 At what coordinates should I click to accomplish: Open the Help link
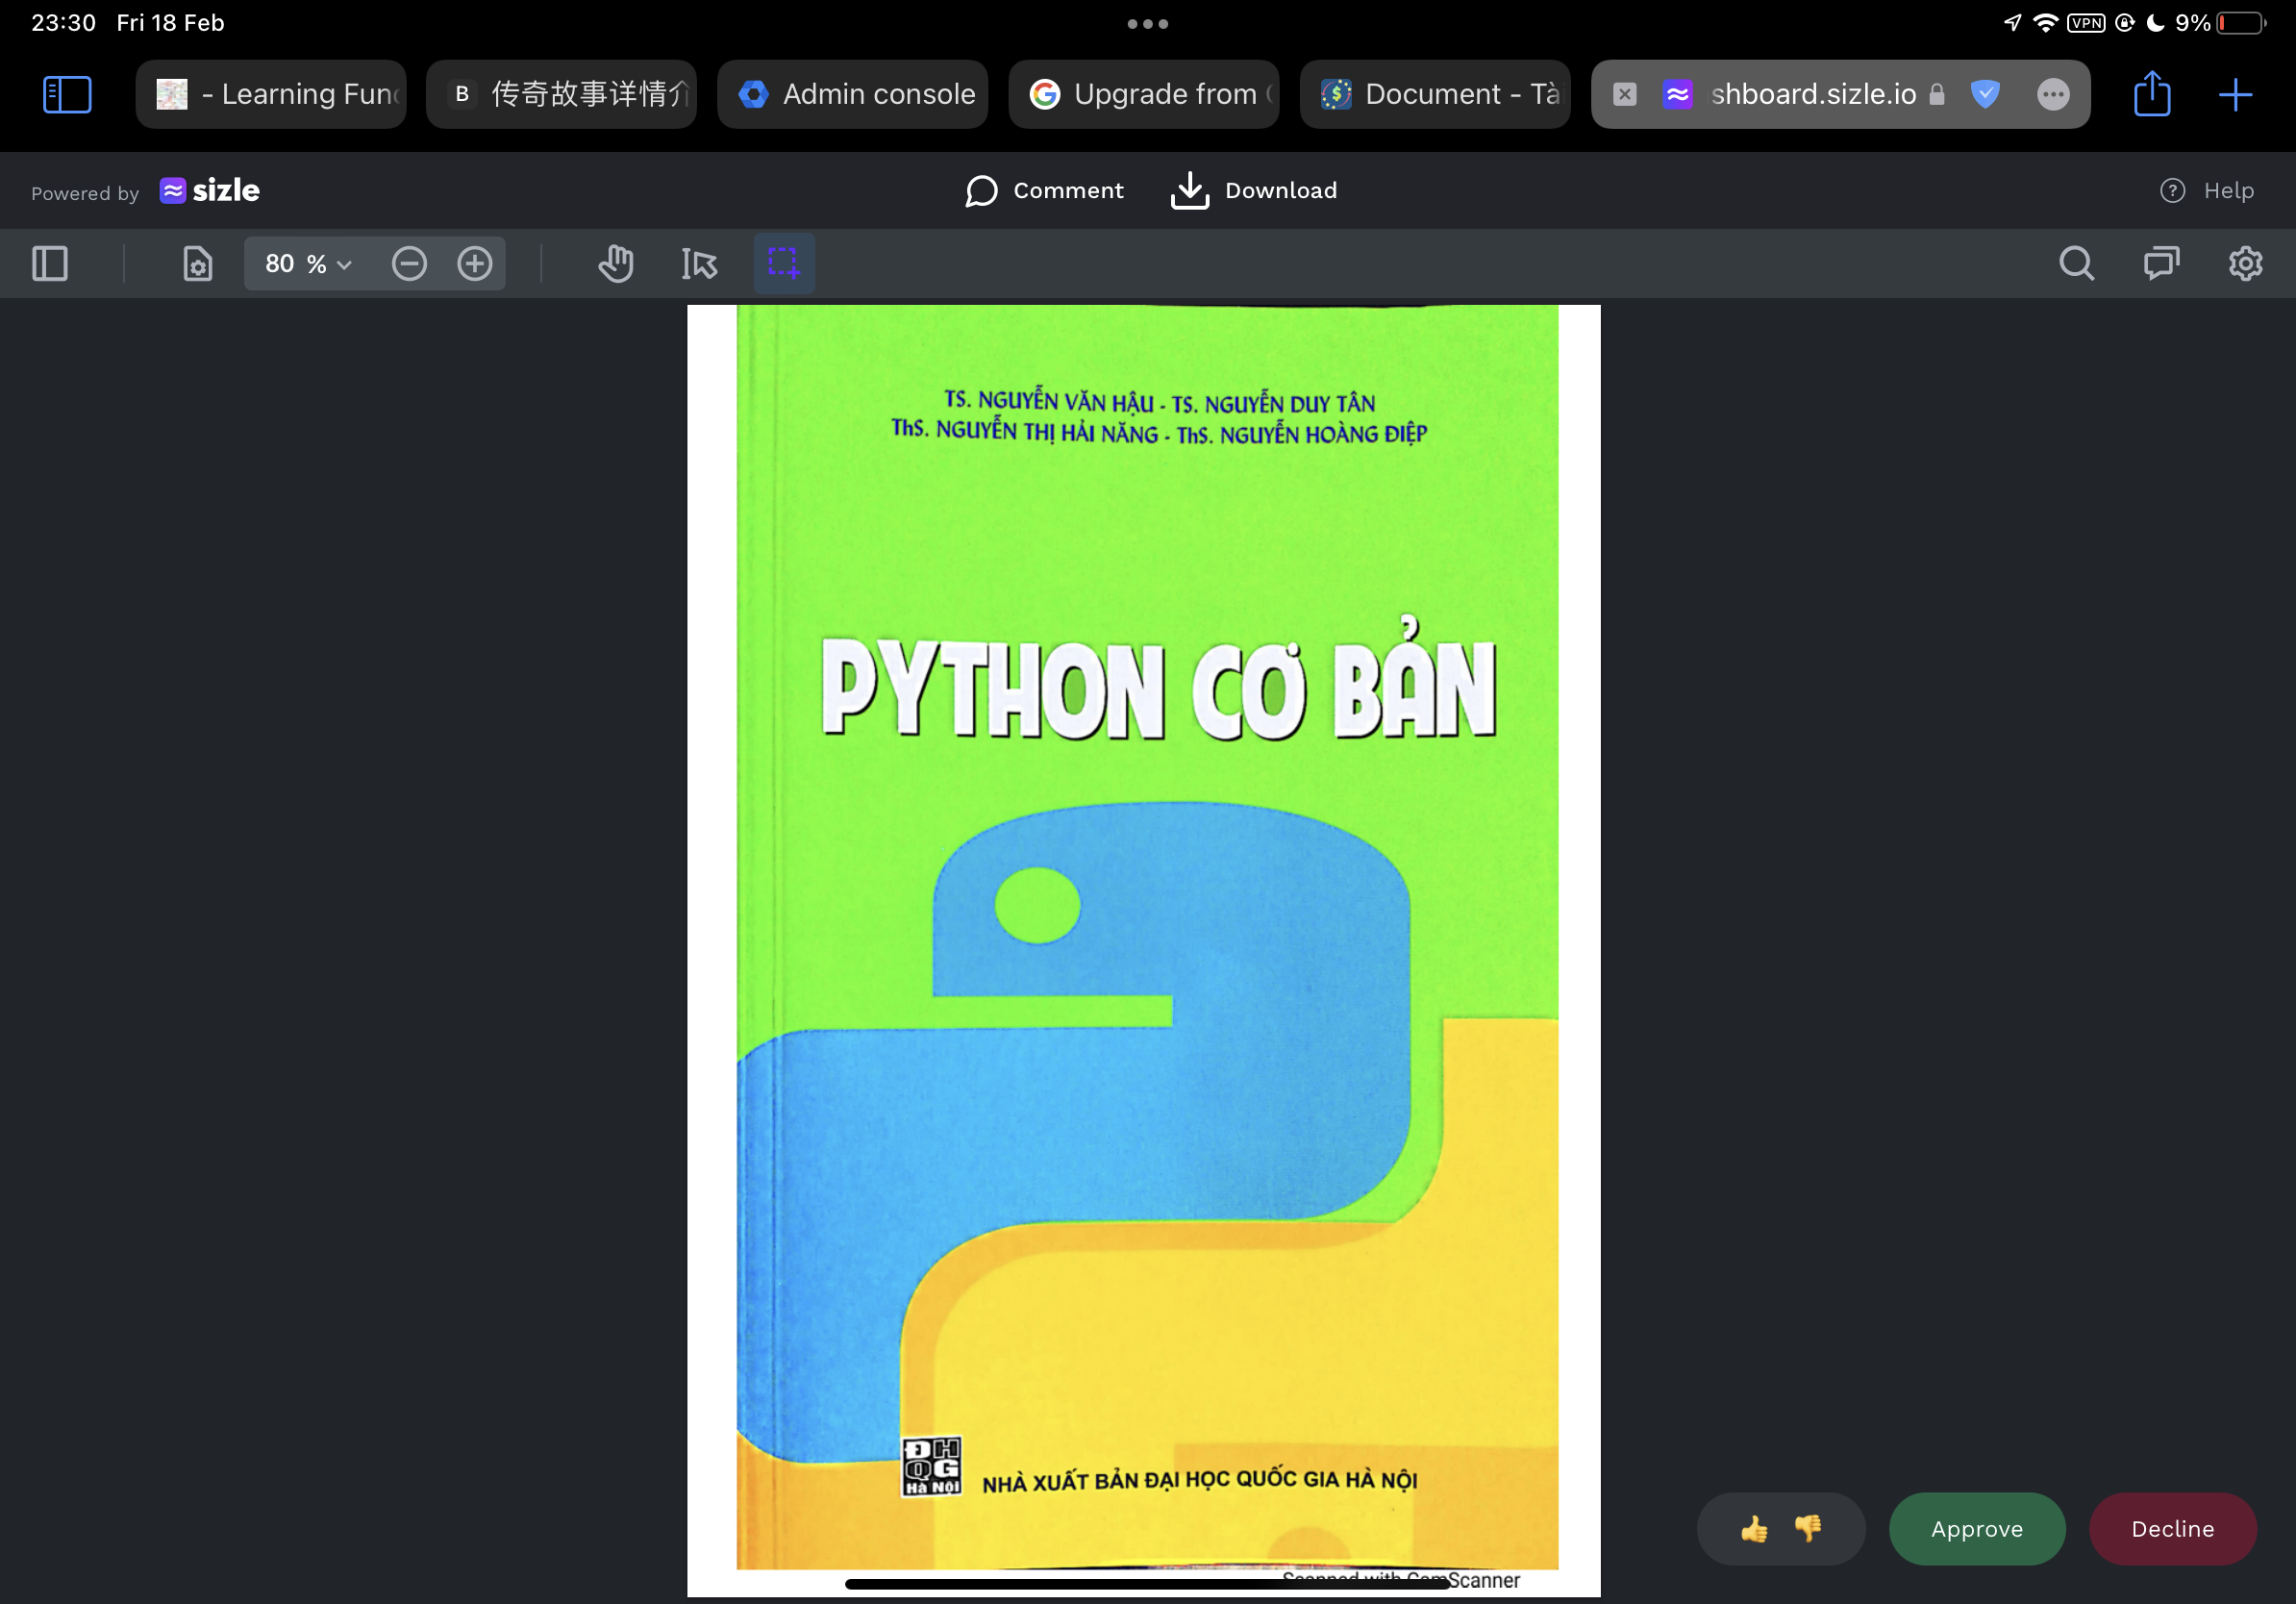click(2206, 190)
